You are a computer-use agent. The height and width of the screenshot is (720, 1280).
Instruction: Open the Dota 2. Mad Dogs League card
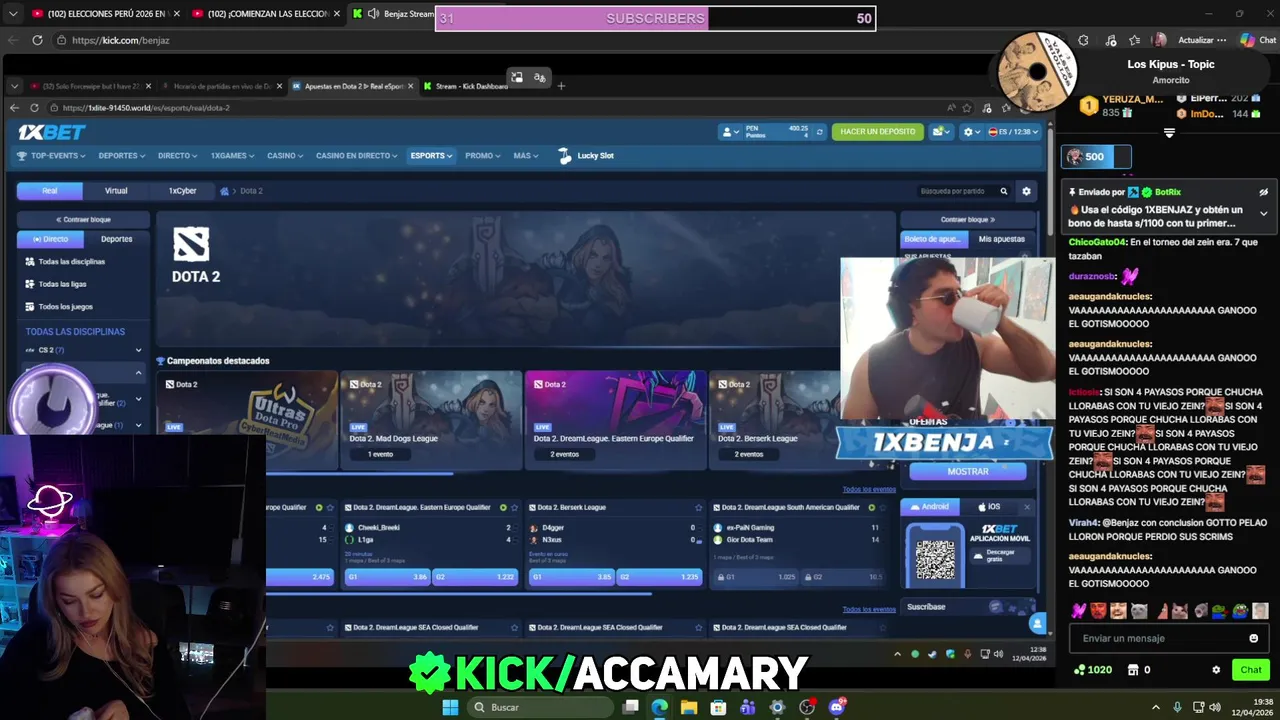tap(431, 420)
